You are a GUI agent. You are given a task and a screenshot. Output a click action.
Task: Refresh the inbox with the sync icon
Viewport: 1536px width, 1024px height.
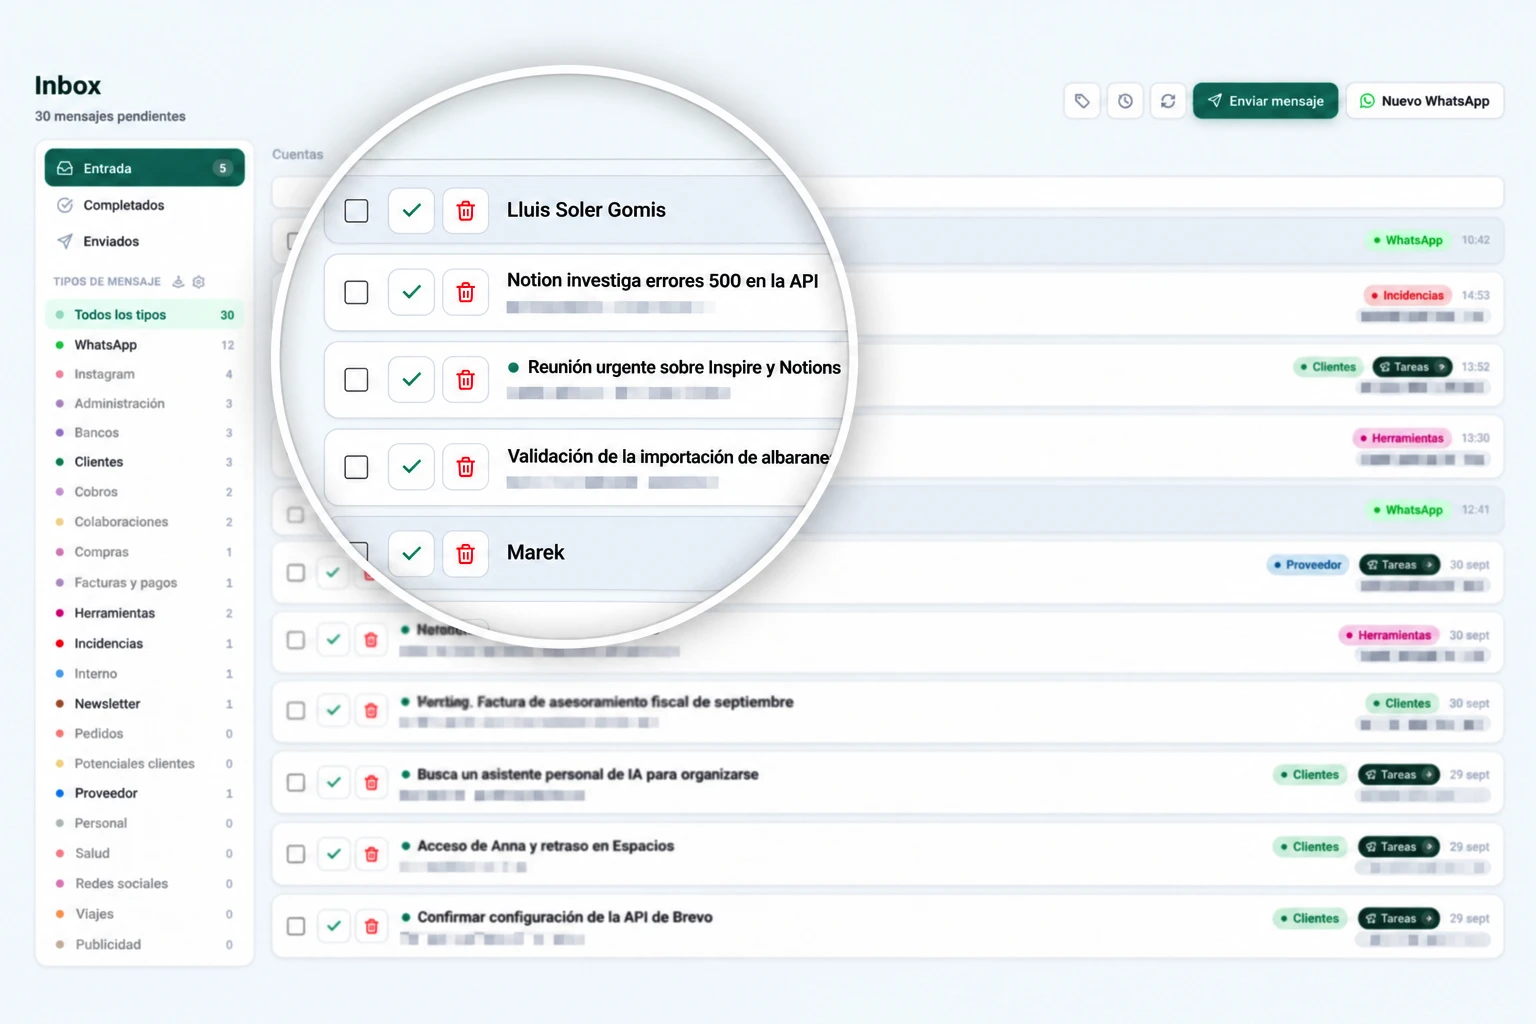click(1168, 101)
